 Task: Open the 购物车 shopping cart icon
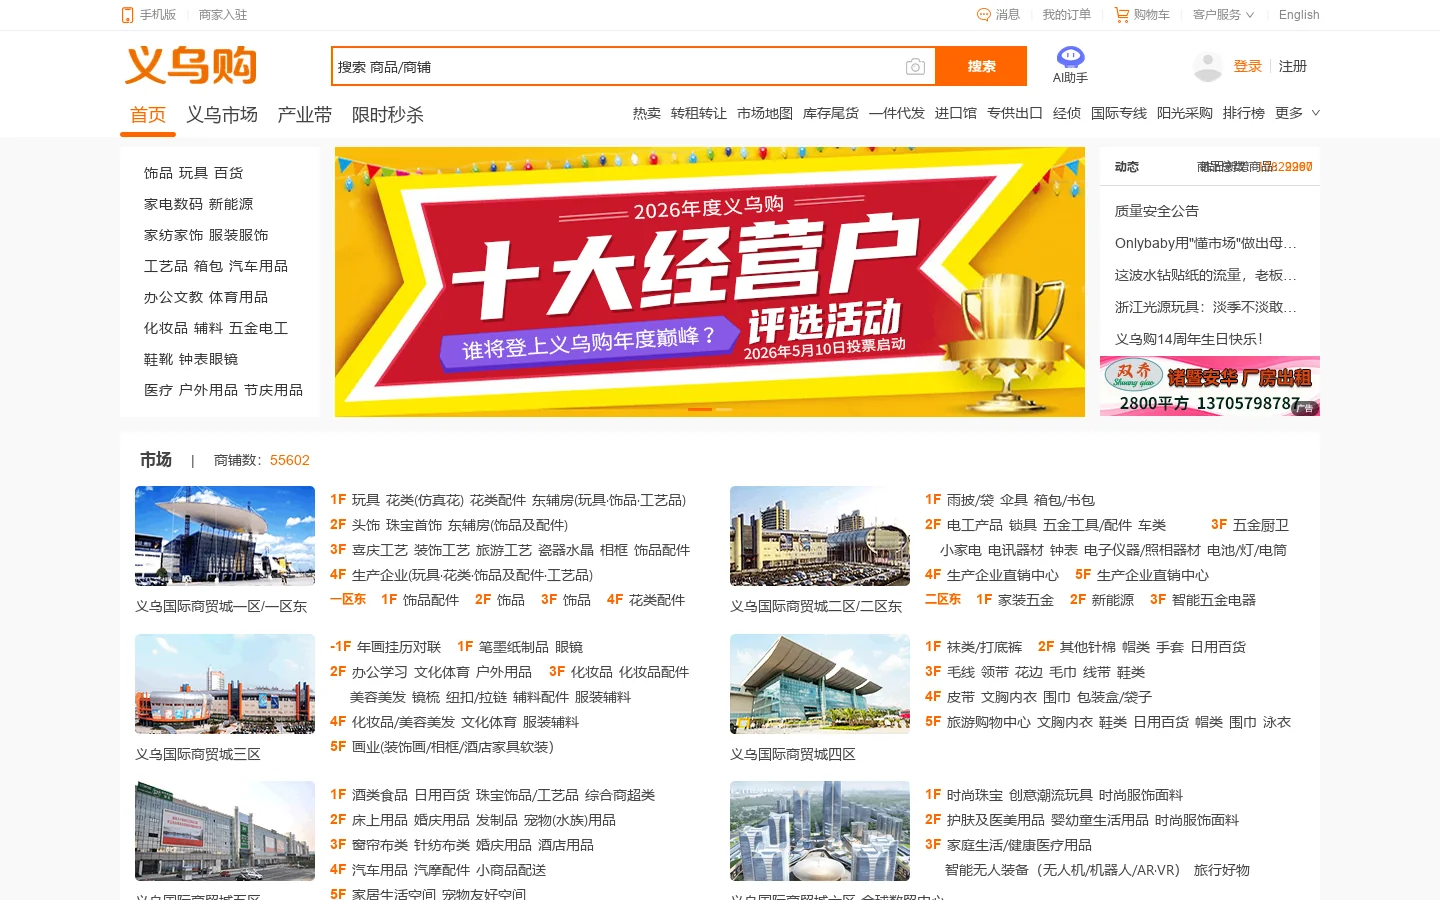pyautogui.click(x=1122, y=15)
